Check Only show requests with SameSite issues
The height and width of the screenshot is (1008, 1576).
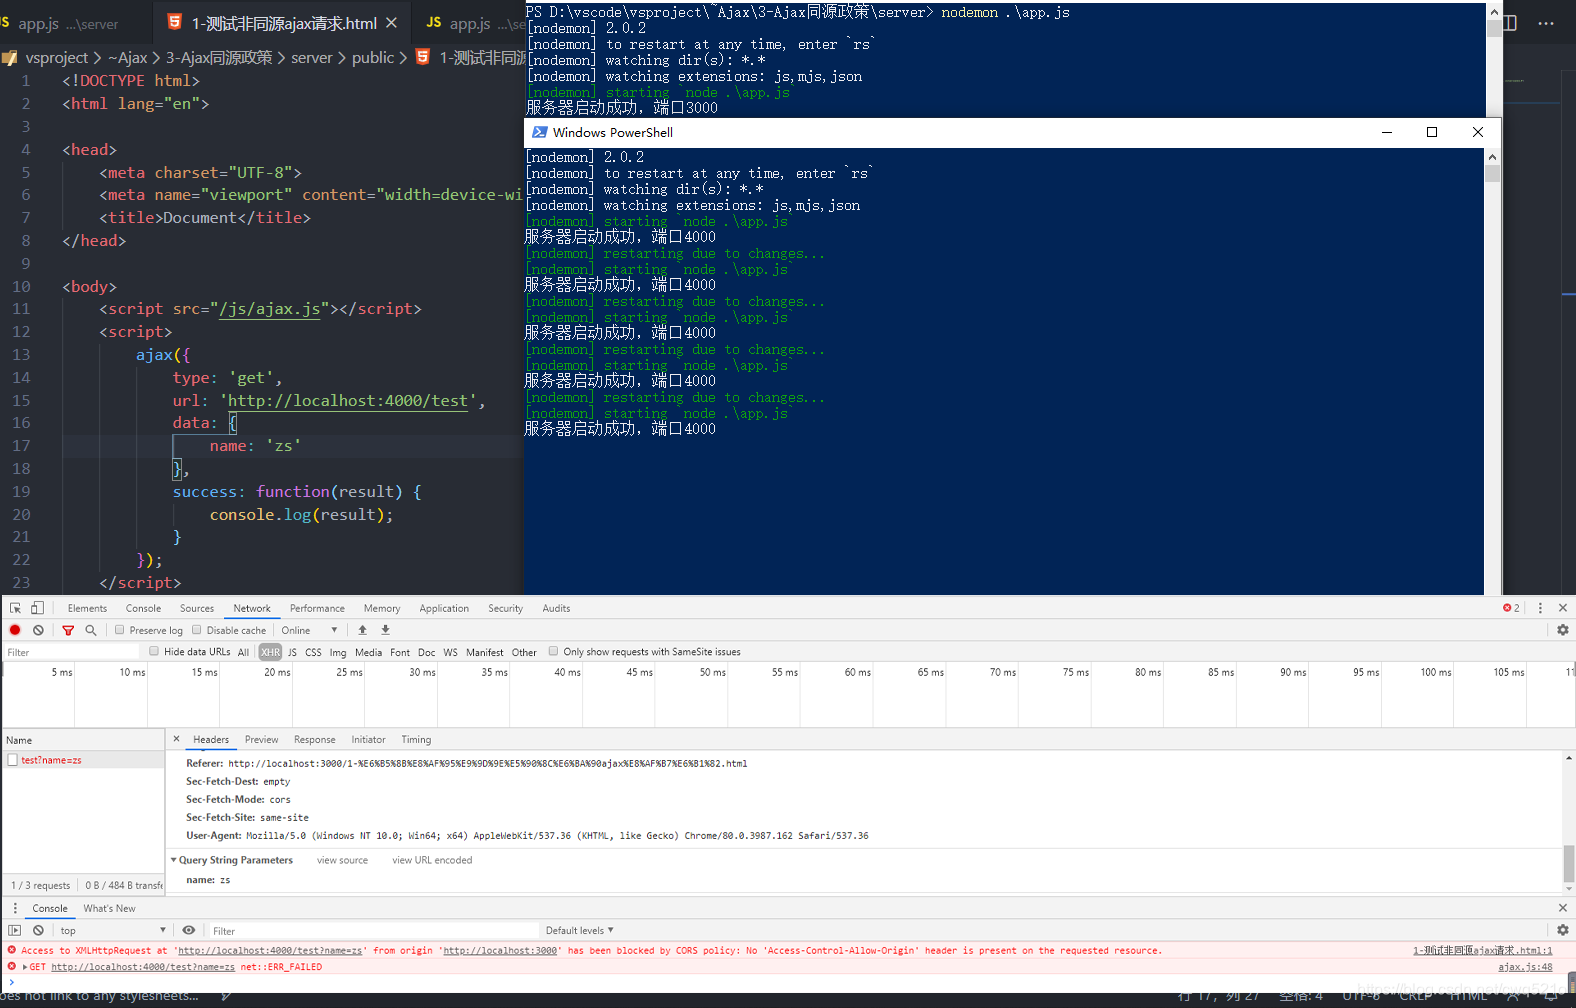pyautogui.click(x=553, y=651)
